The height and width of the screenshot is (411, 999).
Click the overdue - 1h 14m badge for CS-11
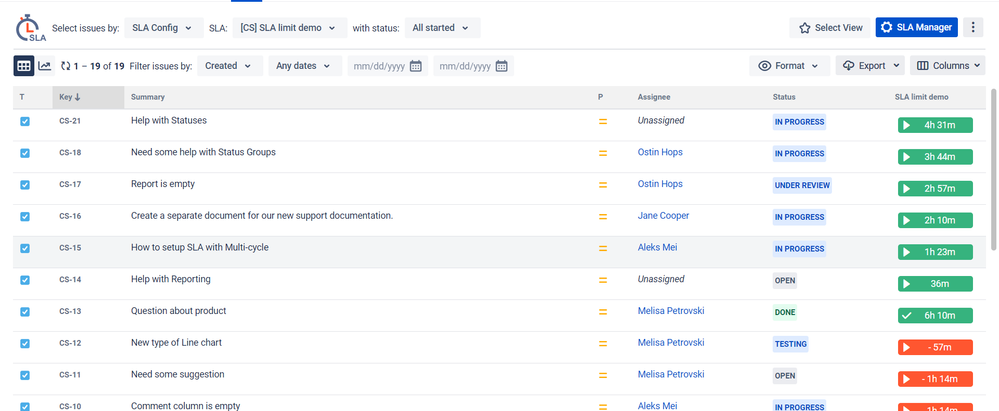click(935, 379)
